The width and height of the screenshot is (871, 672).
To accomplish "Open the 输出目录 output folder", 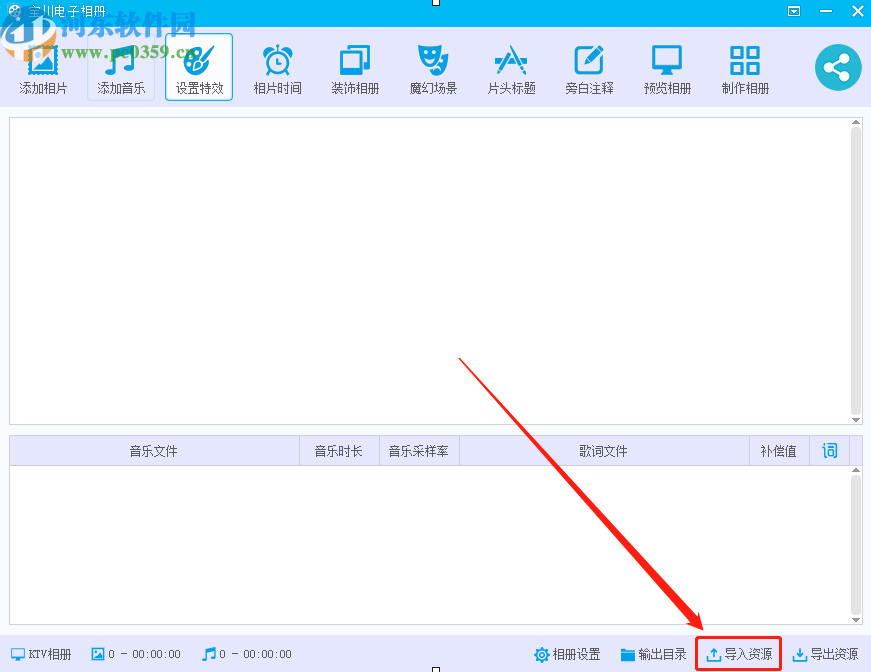I will click(x=653, y=654).
